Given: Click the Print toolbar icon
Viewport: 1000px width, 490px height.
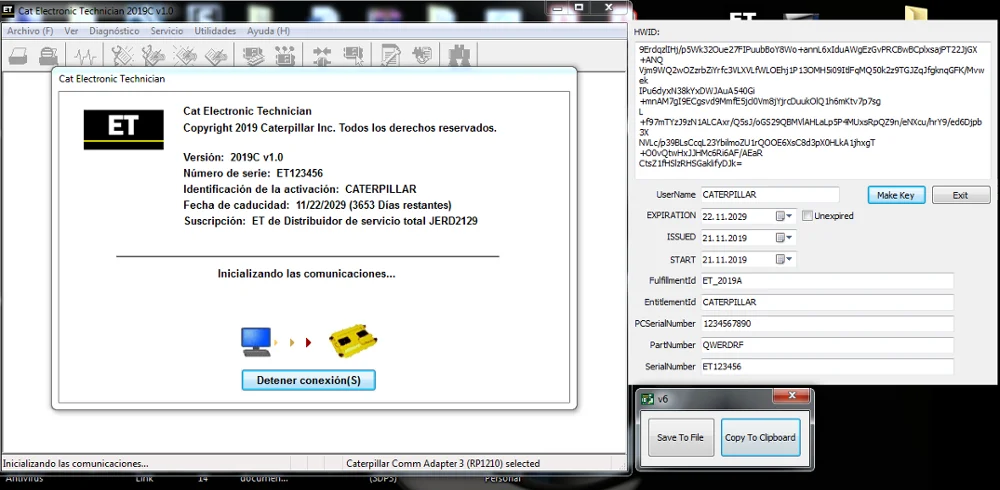Looking at the screenshot, I should (x=18, y=56).
